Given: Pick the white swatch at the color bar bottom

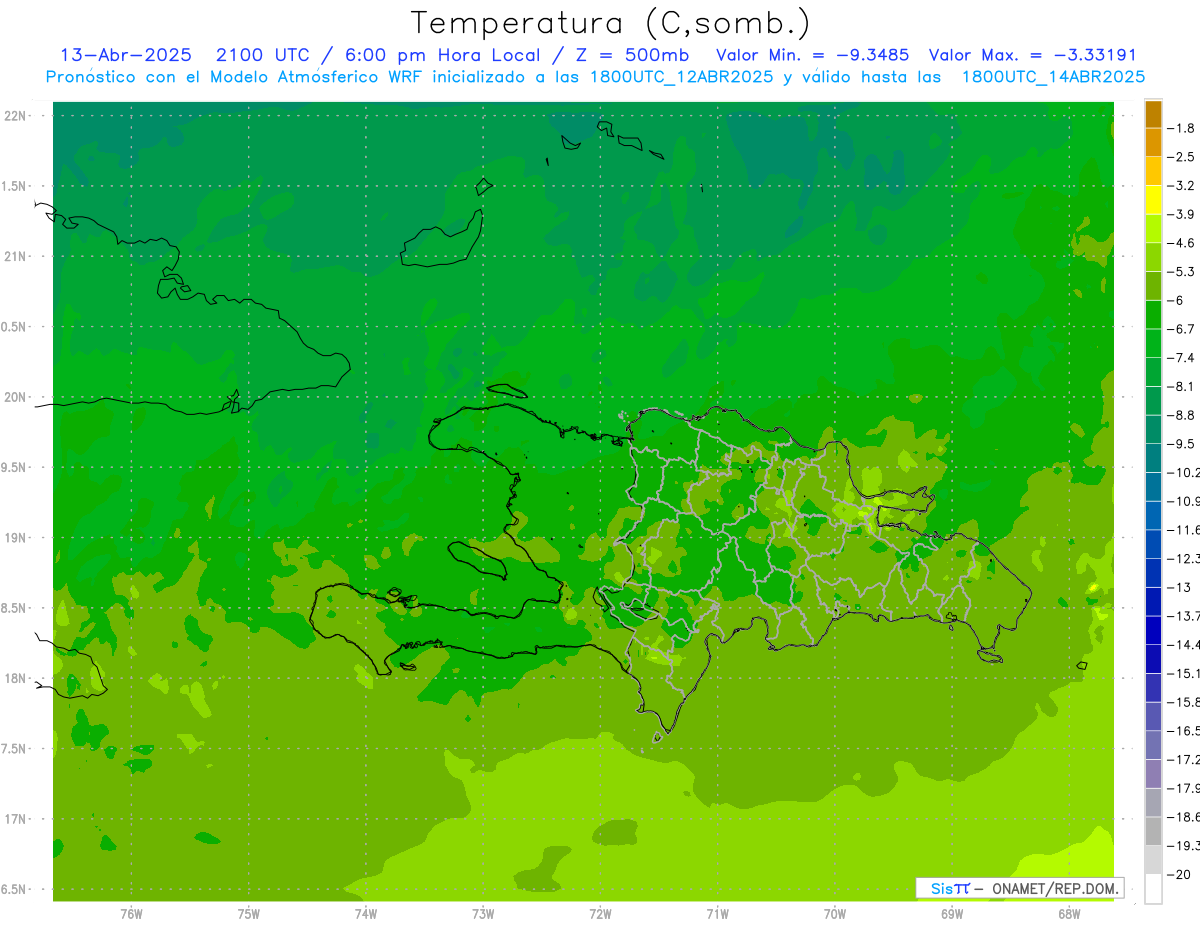Looking at the screenshot, I should (1153, 888).
